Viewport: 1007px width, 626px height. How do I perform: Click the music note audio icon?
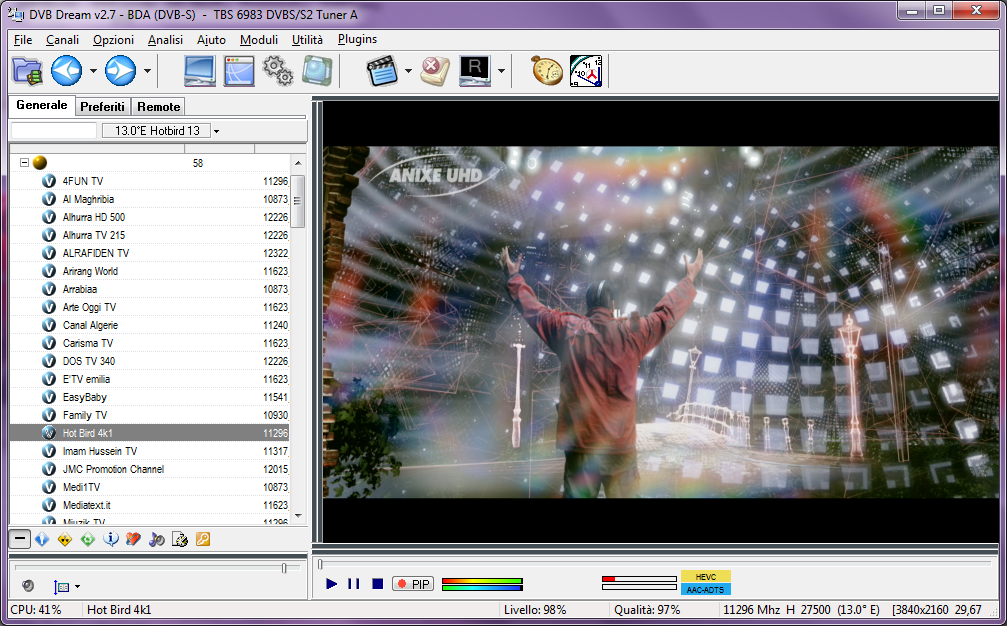157,539
